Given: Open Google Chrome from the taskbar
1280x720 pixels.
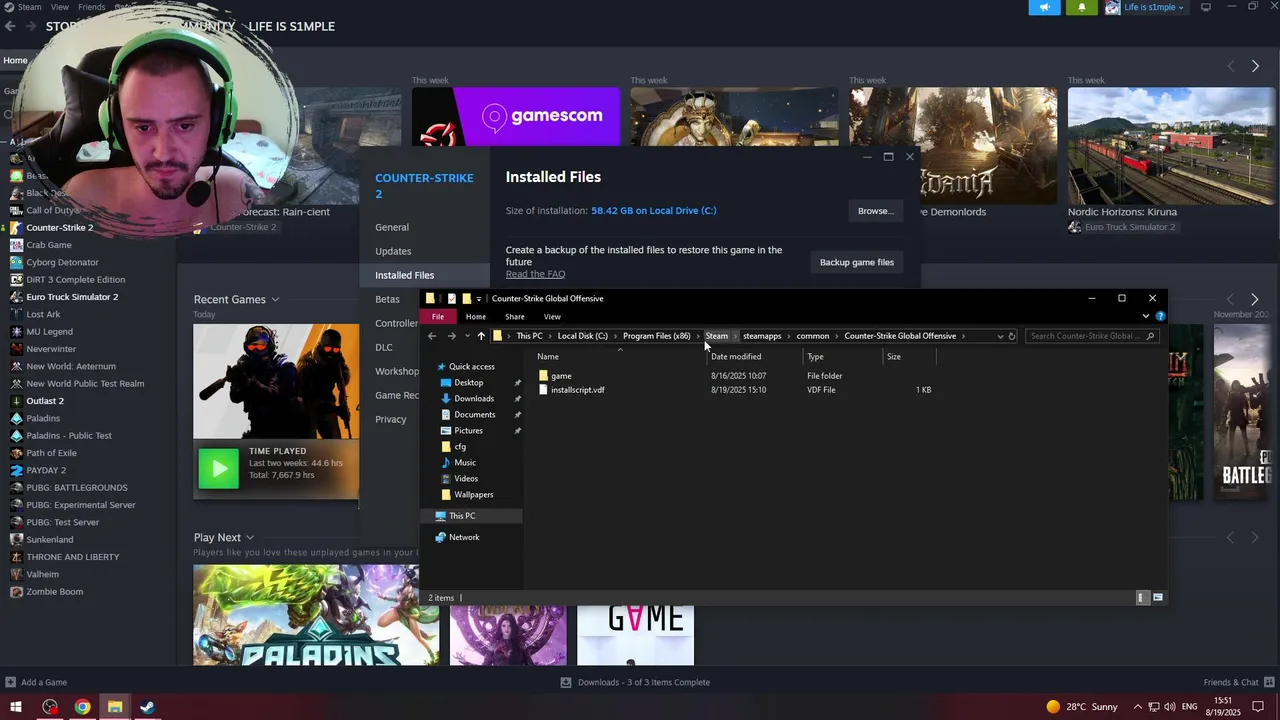Looking at the screenshot, I should click(82, 707).
